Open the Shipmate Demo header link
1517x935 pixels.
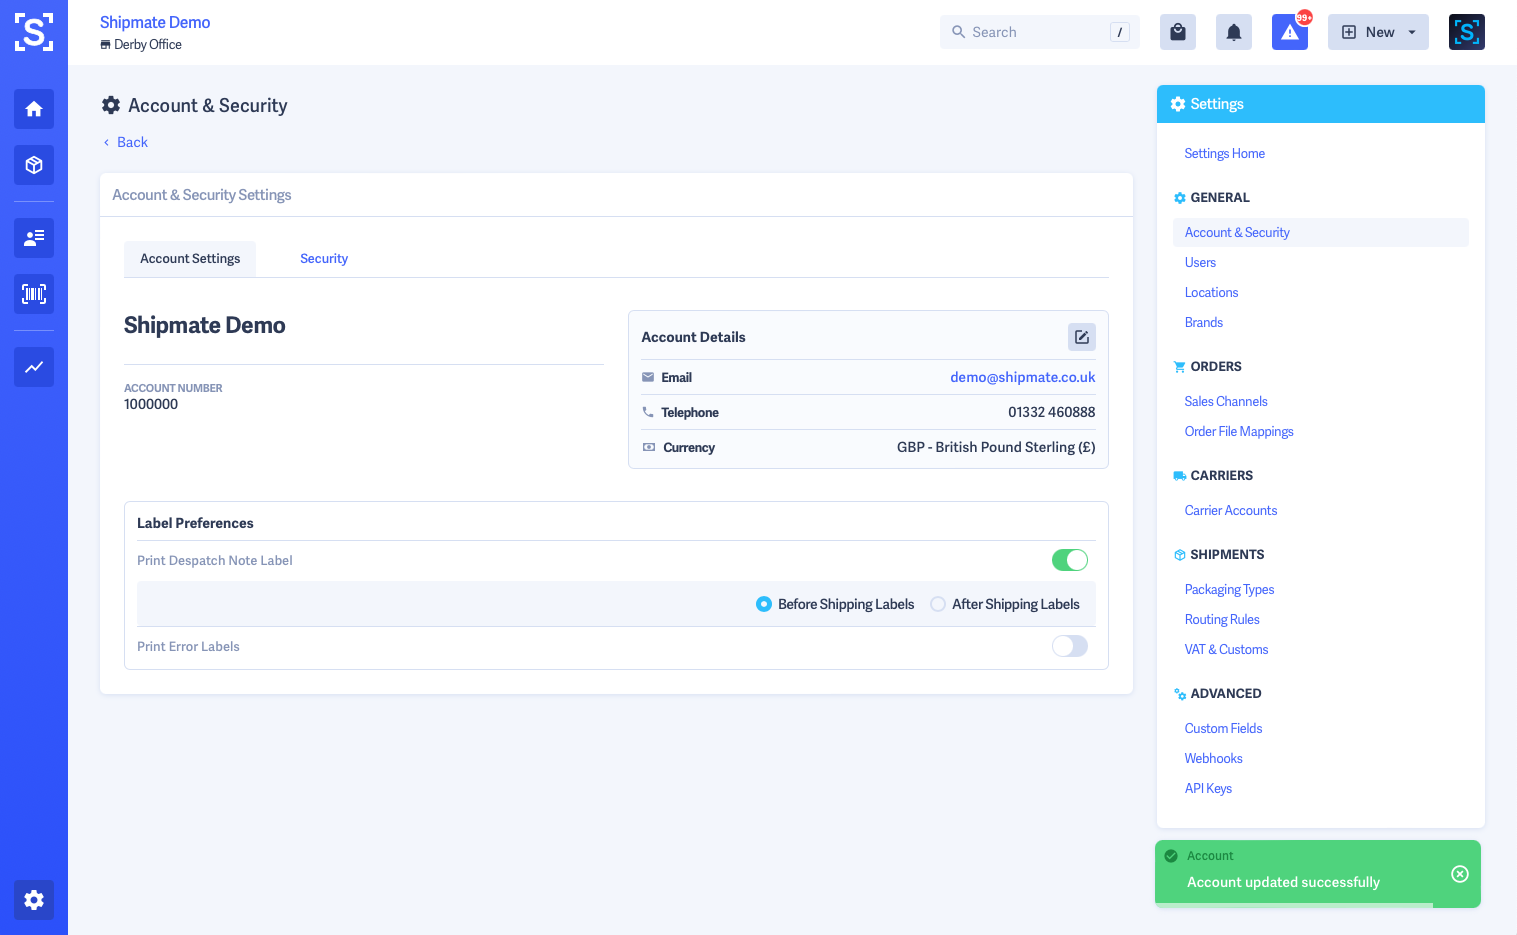coord(155,22)
